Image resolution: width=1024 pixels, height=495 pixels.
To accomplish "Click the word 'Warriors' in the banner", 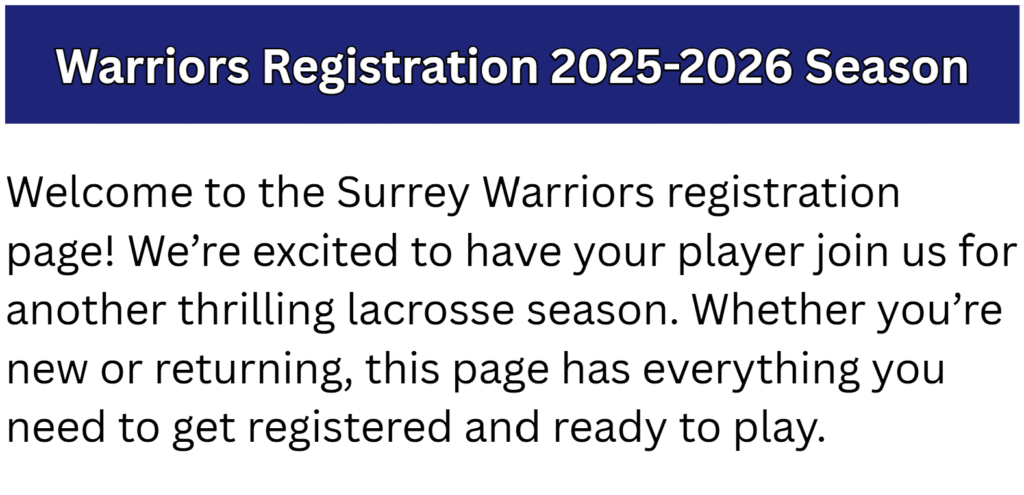I will pos(153,66).
